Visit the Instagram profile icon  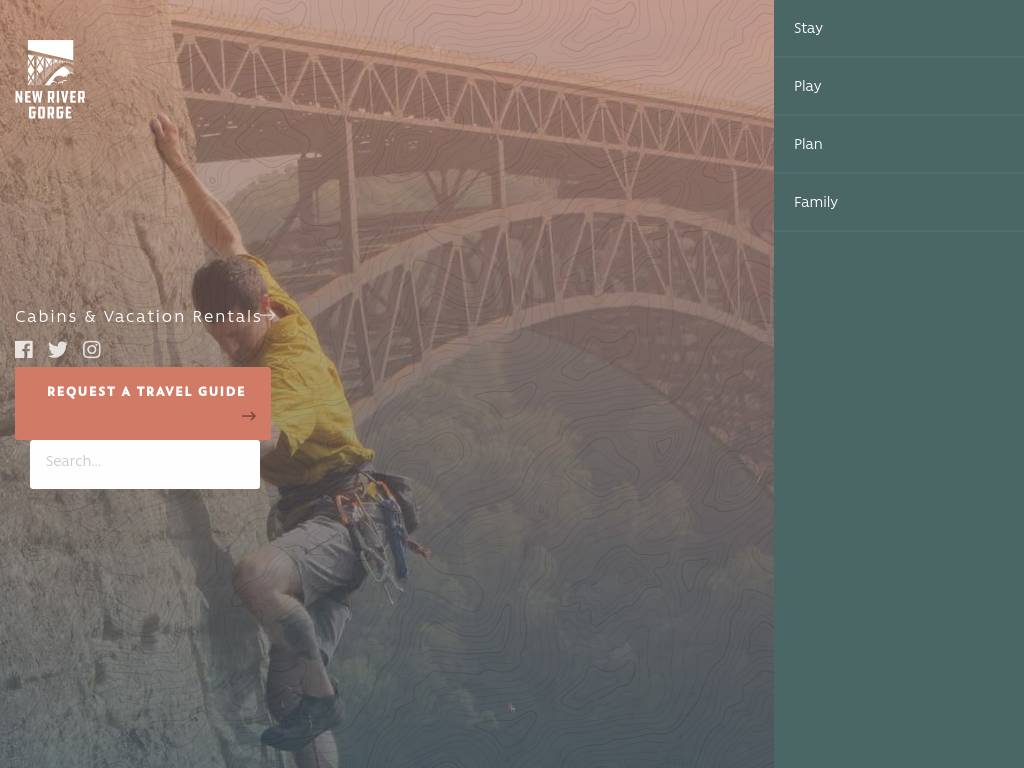[92, 349]
